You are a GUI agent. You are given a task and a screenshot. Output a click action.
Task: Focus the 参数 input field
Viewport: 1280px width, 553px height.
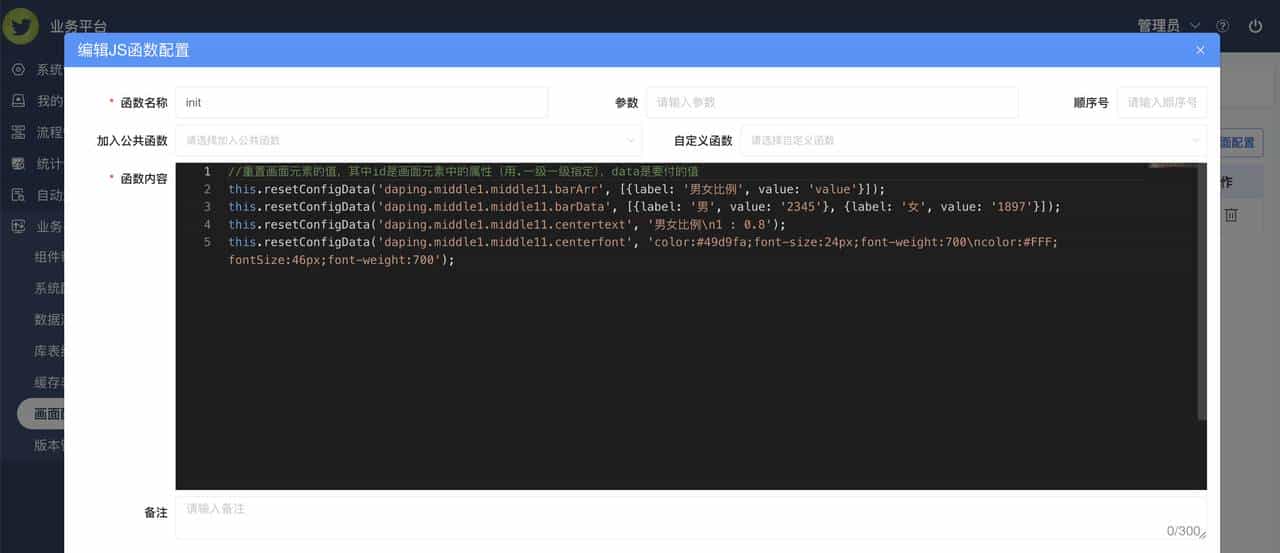click(x=832, y=102)
